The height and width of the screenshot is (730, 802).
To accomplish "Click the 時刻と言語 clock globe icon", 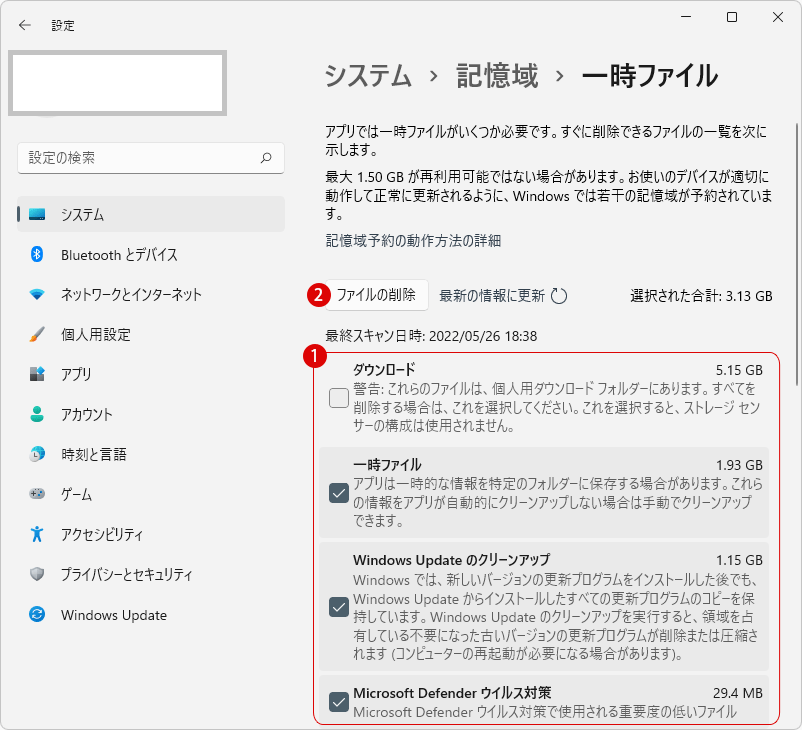I will (37, 454).
